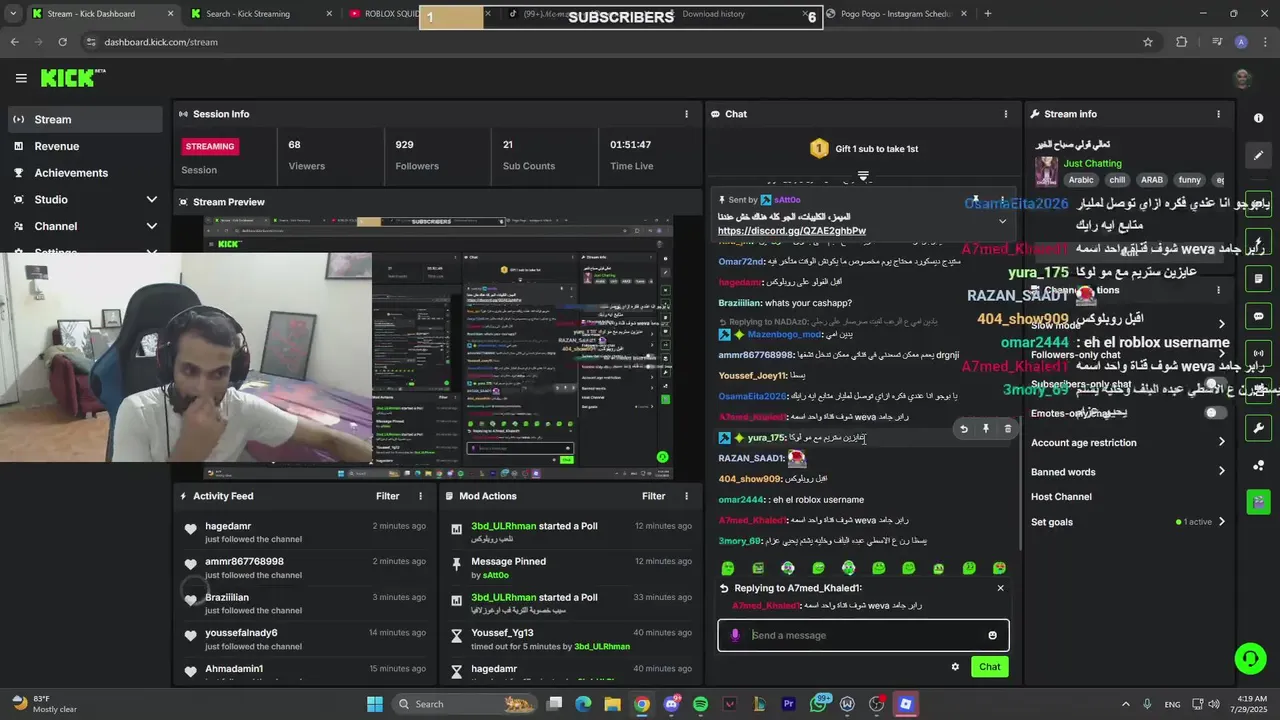Click the green Chat send button
1280x720 pixels.
tap(989, 667)
